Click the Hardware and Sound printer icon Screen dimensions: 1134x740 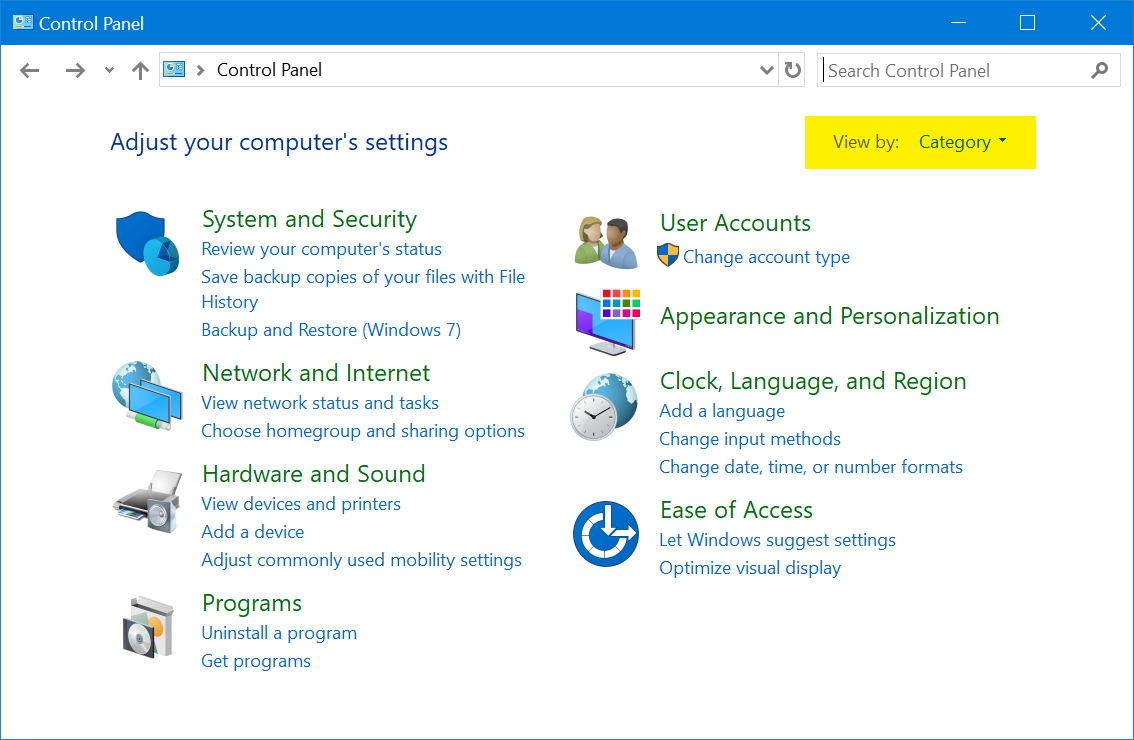147,498
